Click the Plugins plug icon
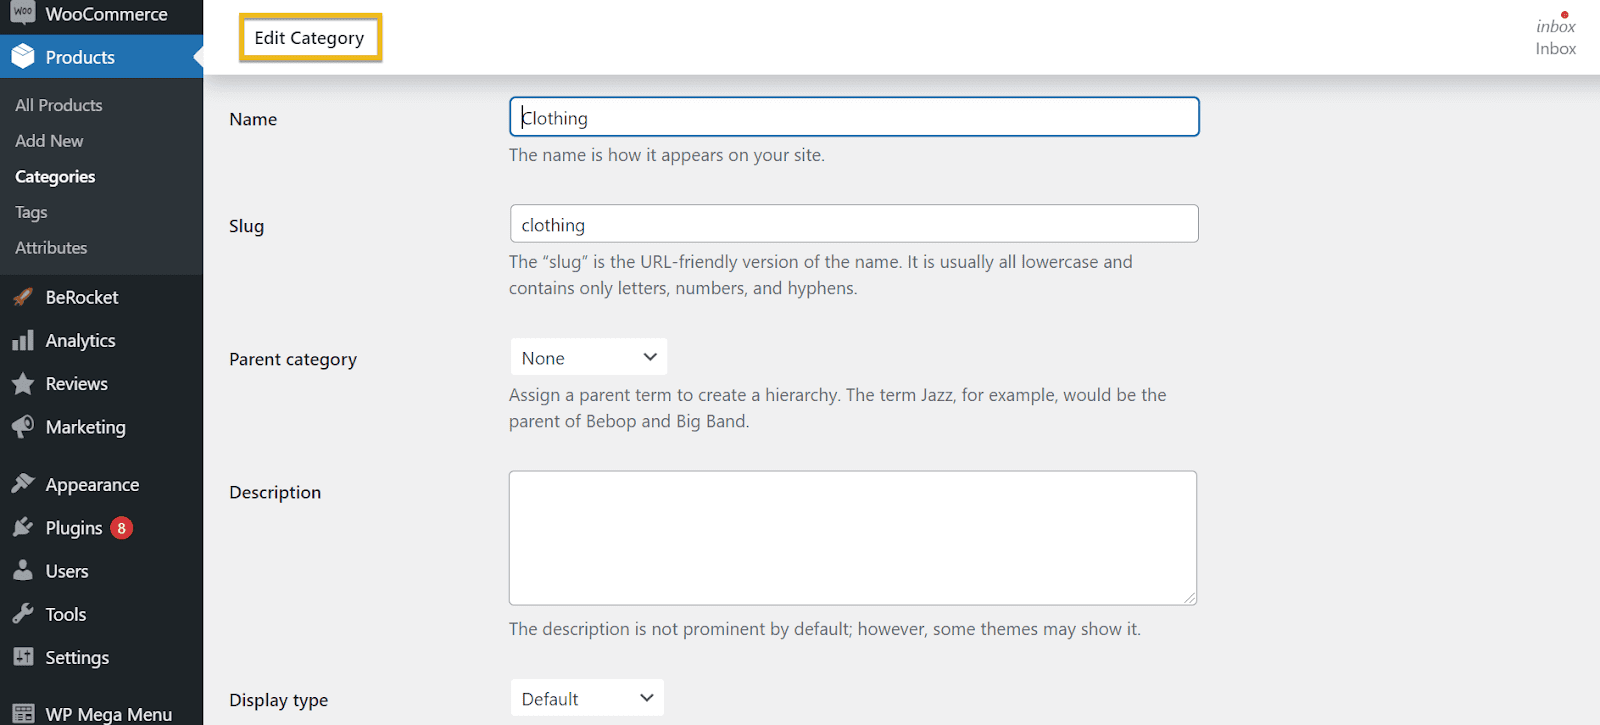Image resolution: width=1600 pixels, height=725 pixels. (x=23, y=527)
